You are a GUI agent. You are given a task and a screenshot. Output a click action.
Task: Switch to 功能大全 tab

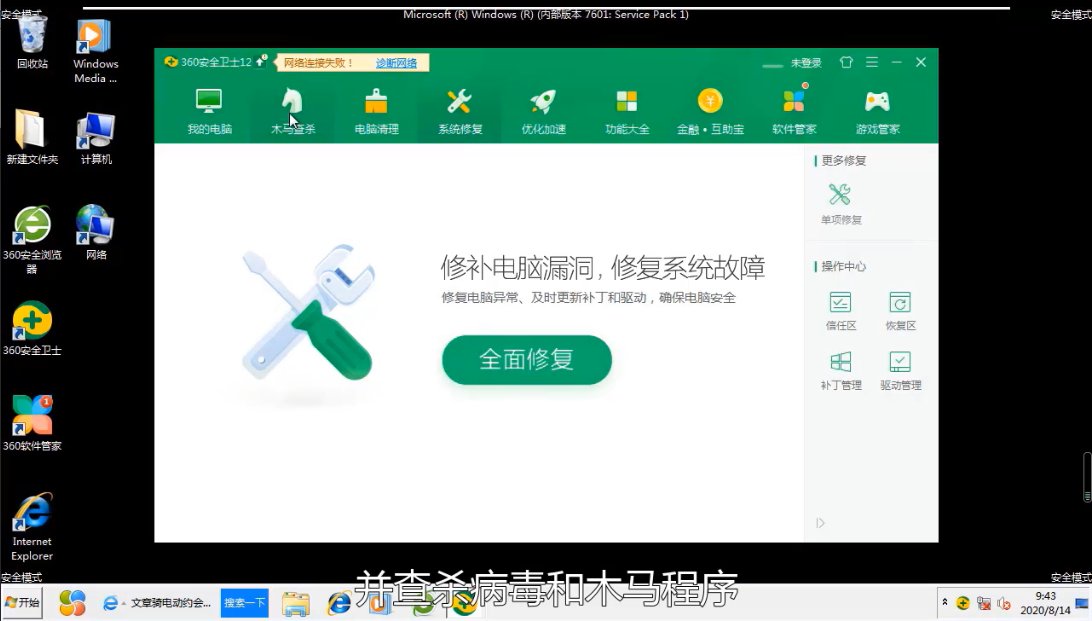627,111
